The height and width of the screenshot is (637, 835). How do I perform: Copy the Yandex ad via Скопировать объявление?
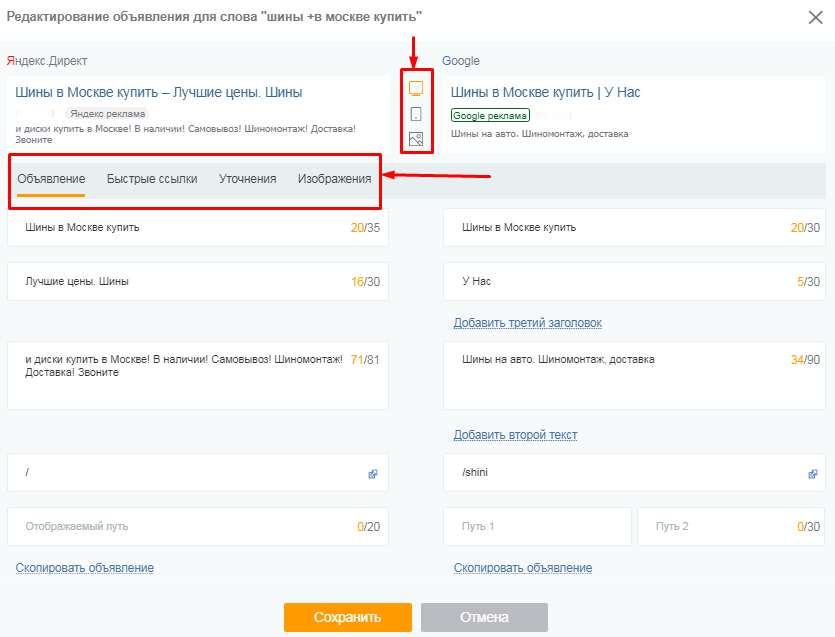coord(85,568)
